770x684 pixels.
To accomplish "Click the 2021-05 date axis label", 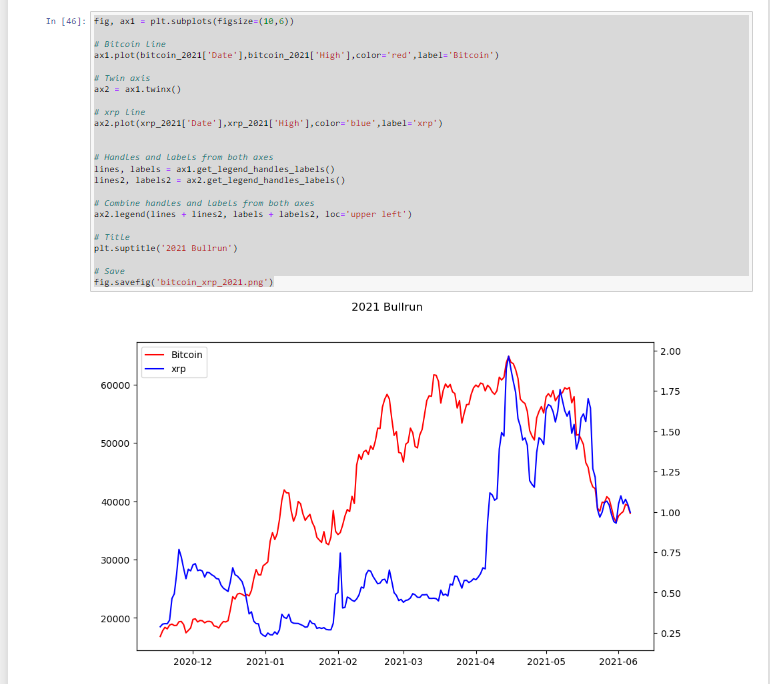I will (x=546, y=661).
